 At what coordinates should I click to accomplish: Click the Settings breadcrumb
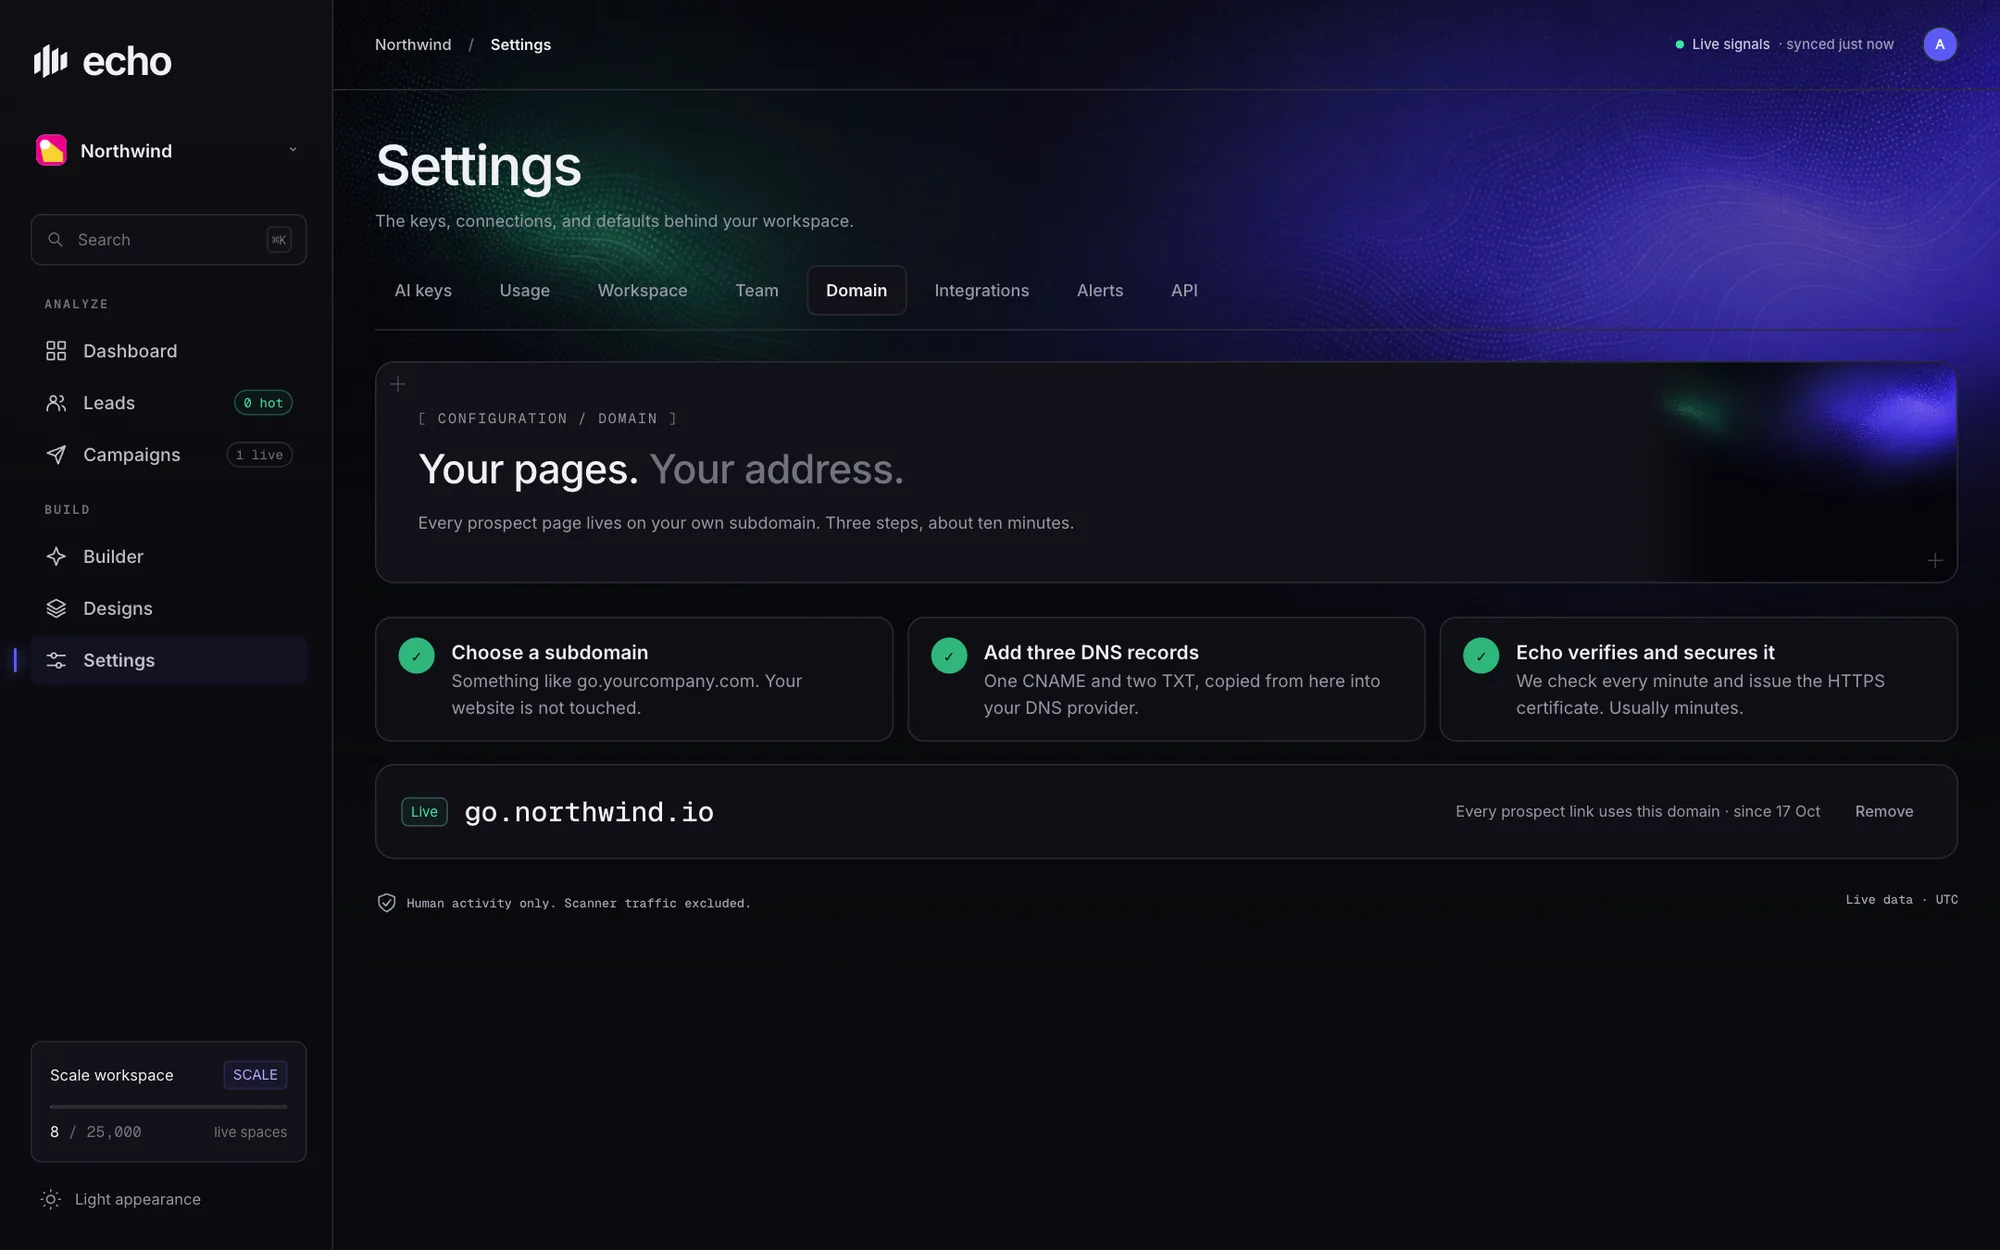(x=520, y=45)
